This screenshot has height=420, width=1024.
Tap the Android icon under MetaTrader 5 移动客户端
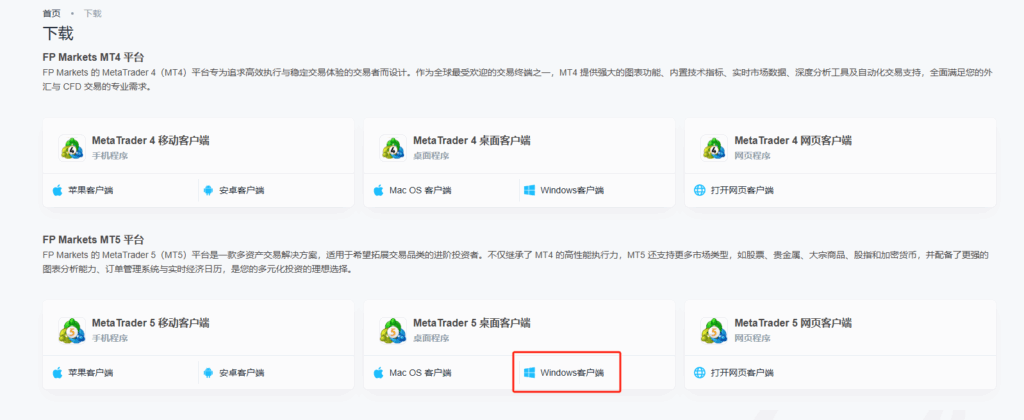coord(208,373)
